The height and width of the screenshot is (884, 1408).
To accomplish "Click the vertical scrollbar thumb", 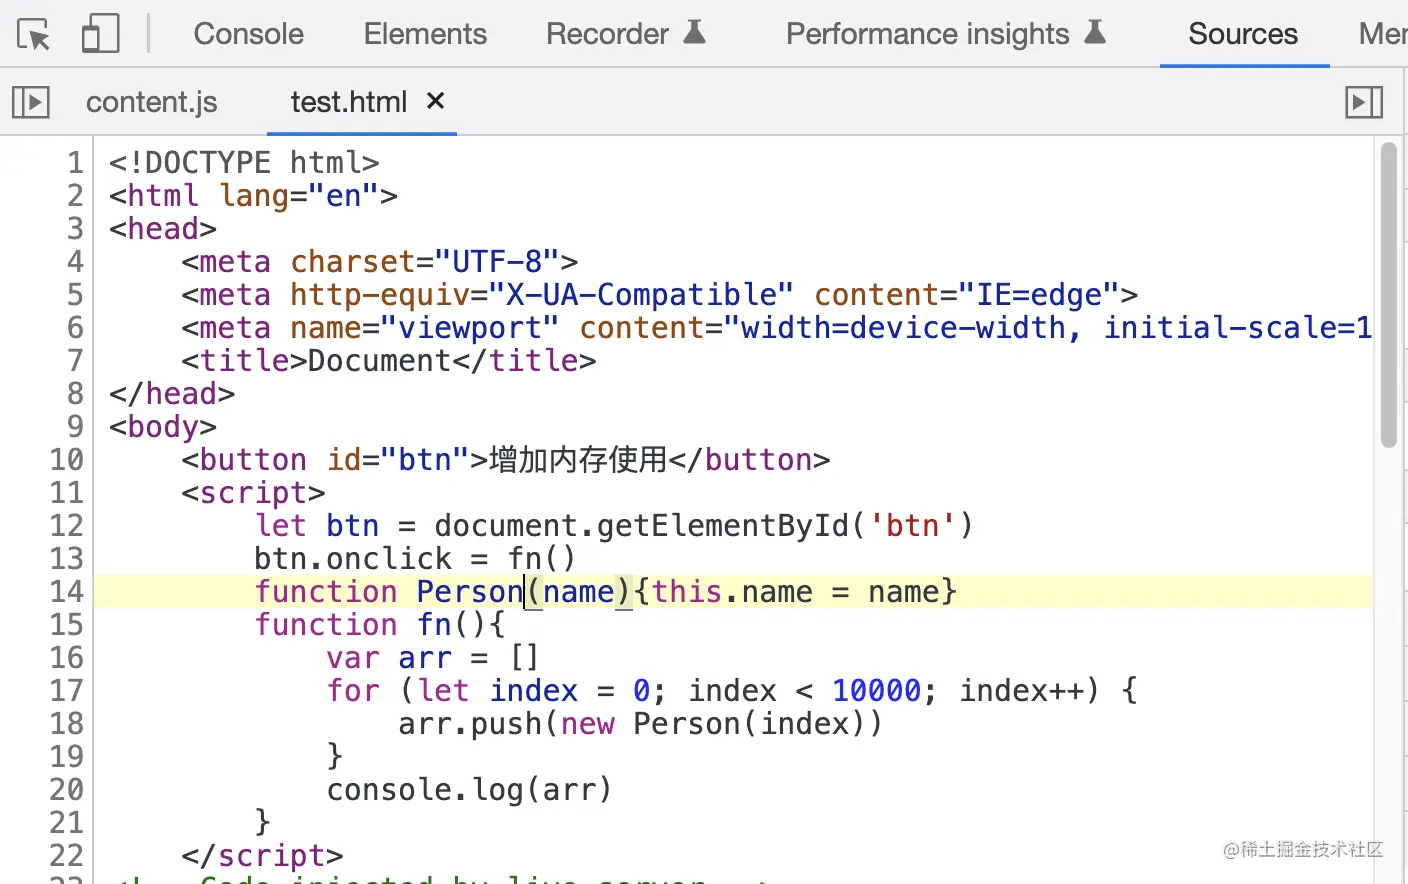I will coord(1388,295).
